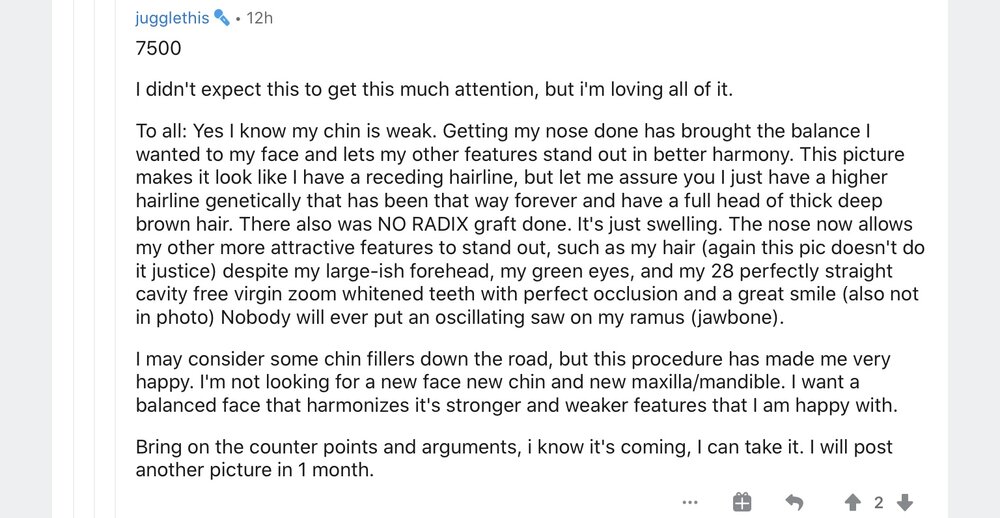
Task: Click the paragraph about chin fillers
Action: [517, 382]
